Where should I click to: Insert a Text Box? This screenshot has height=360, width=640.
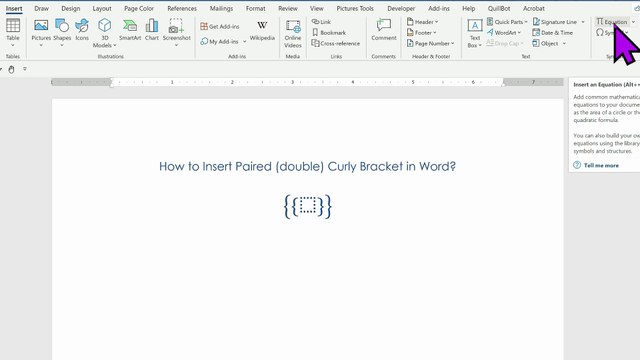[475, 33]
